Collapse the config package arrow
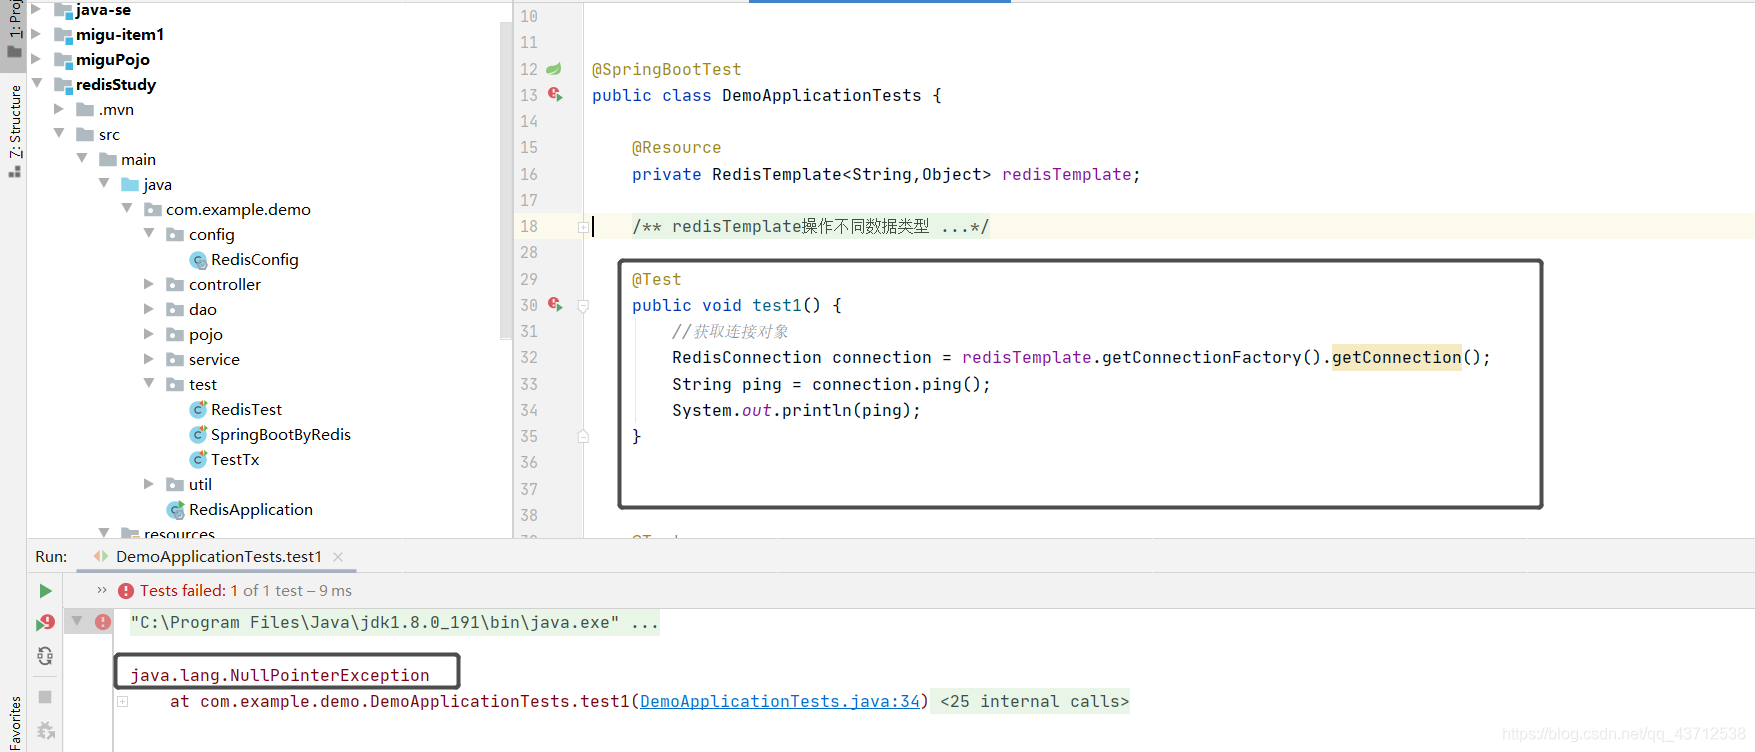The width and height of the screenshot is (1755, 752). click(149, 234)
